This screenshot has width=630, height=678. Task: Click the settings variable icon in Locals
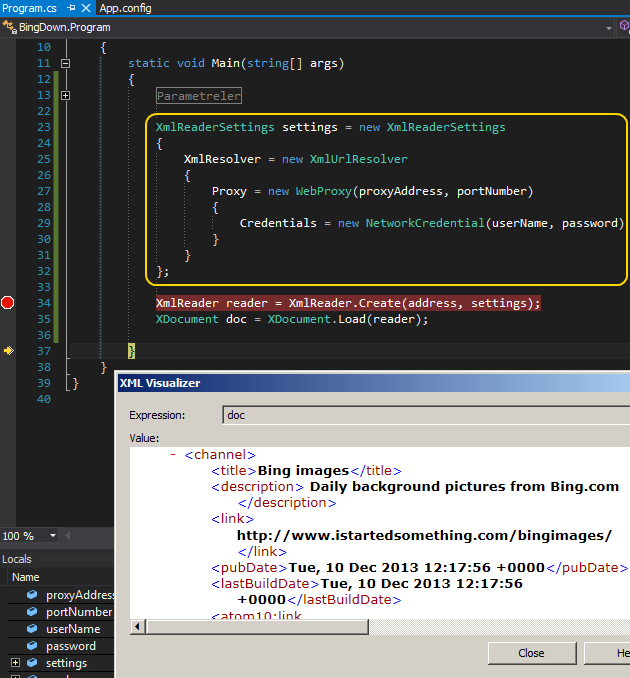[32, 663]
